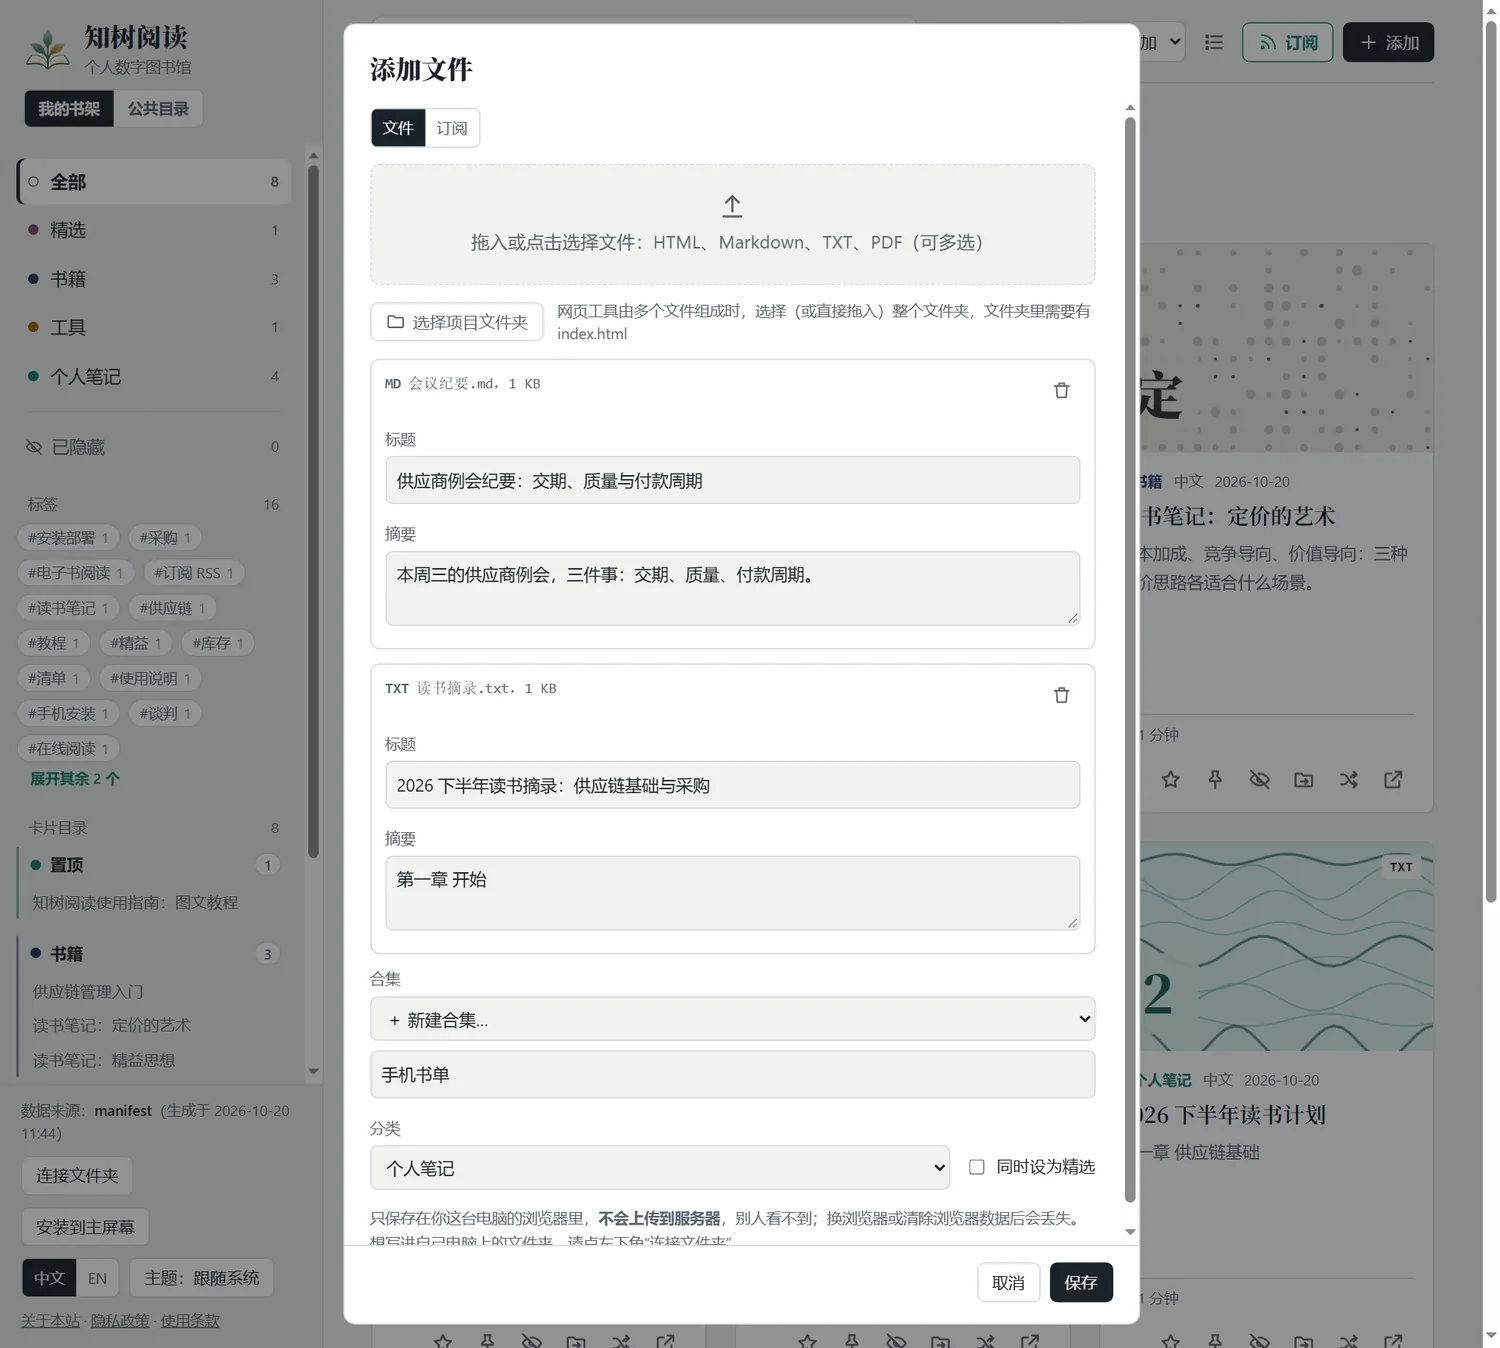Click the sidebar vertical scrollbar
The width and height of the screenshot is (1500, 1348).
[x=313, y=510]
